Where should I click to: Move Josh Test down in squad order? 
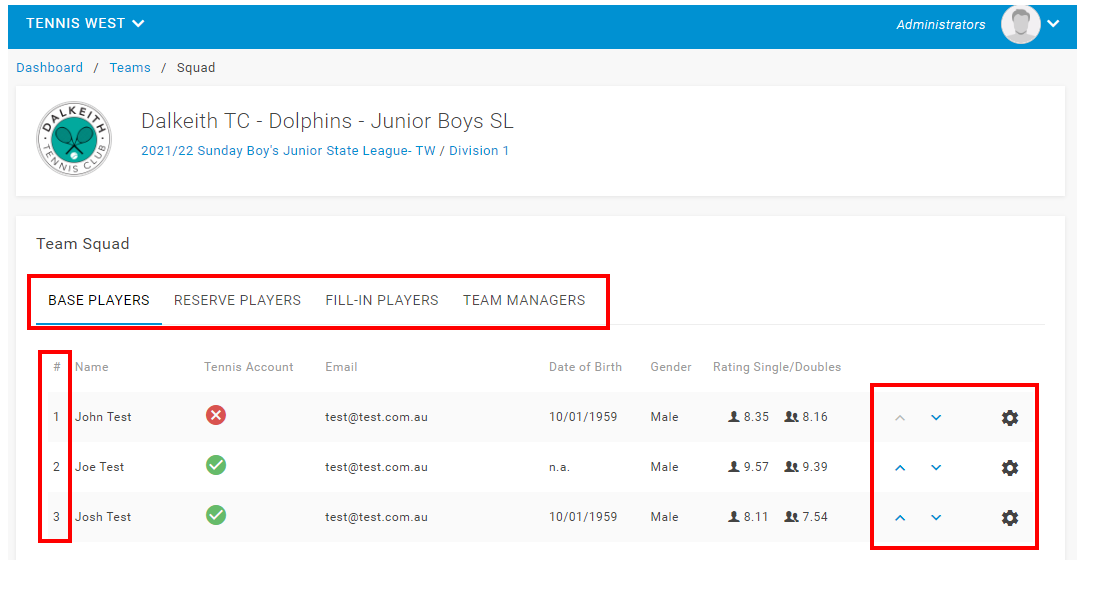[x=936, y=517]
